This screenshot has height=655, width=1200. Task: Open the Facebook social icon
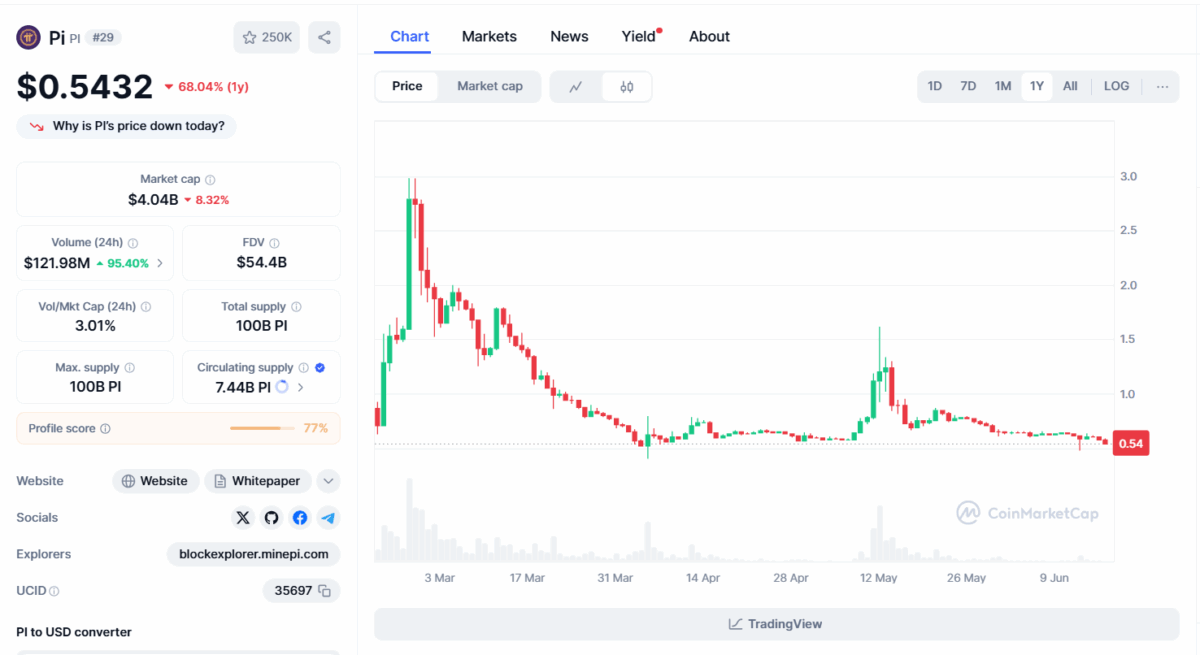pos(300,518)
